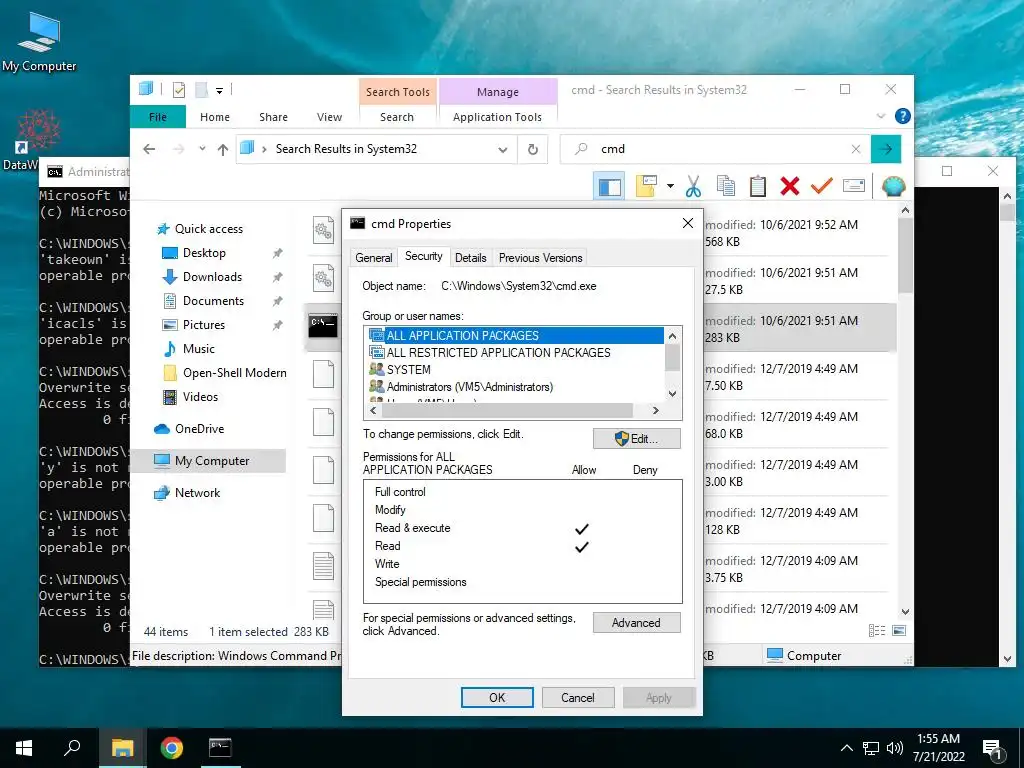The width and height of the screenshot is (1024, 768).
Task: Clear the cmd search text with X
Action: [856, 150]
